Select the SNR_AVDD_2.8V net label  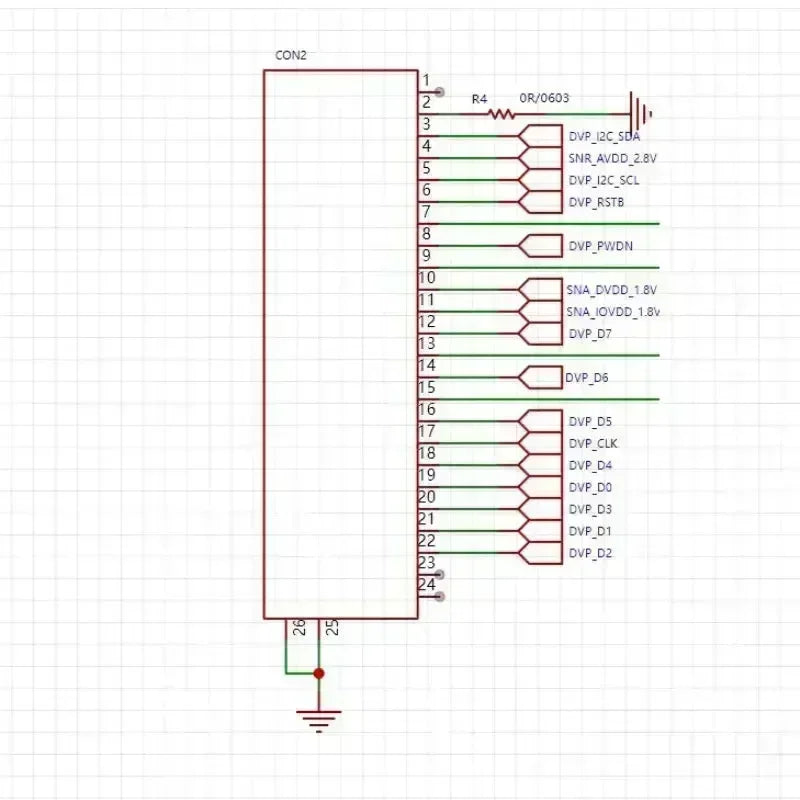coord(612,158)
